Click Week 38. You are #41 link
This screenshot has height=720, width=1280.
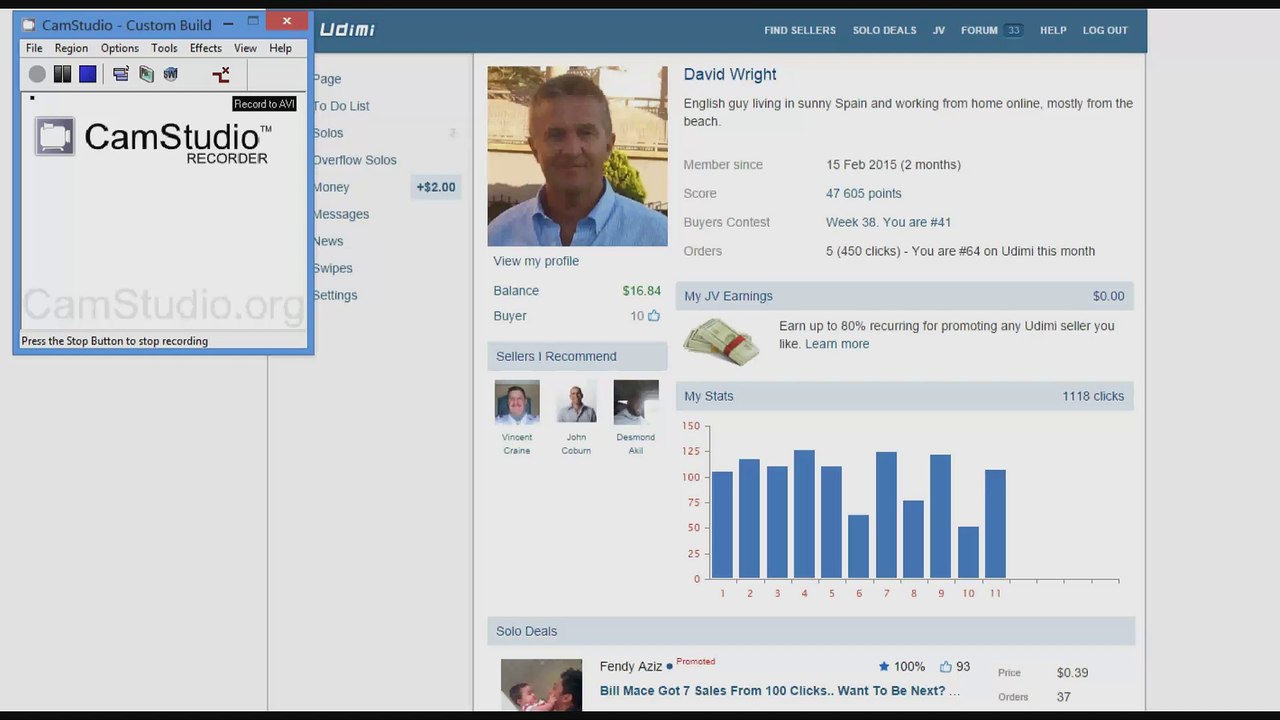(888, 222)
